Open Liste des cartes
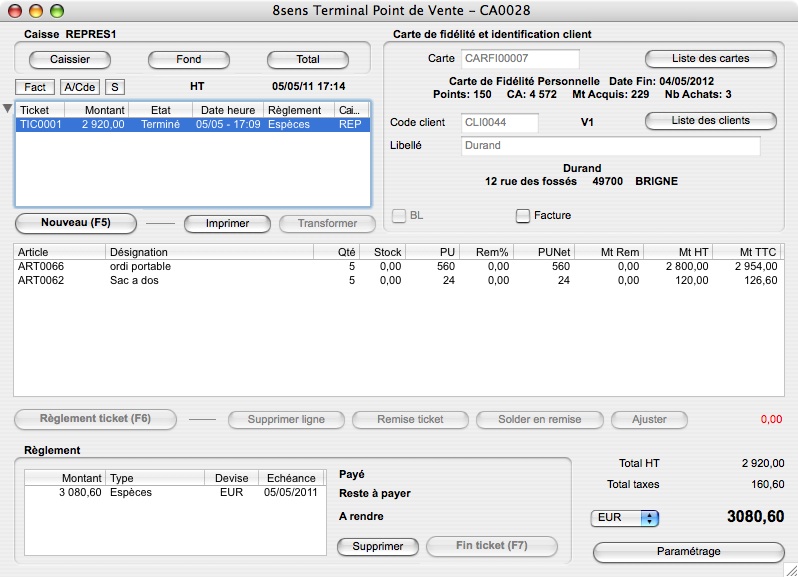798x577 pixels. 710,59
